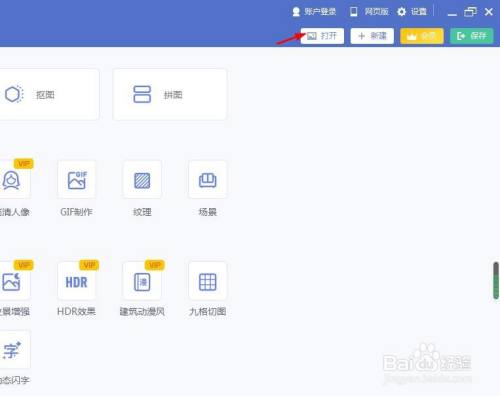Sign in via 账户登录
The height and width of the screenshot is (396, 500).
pos(314,12)
